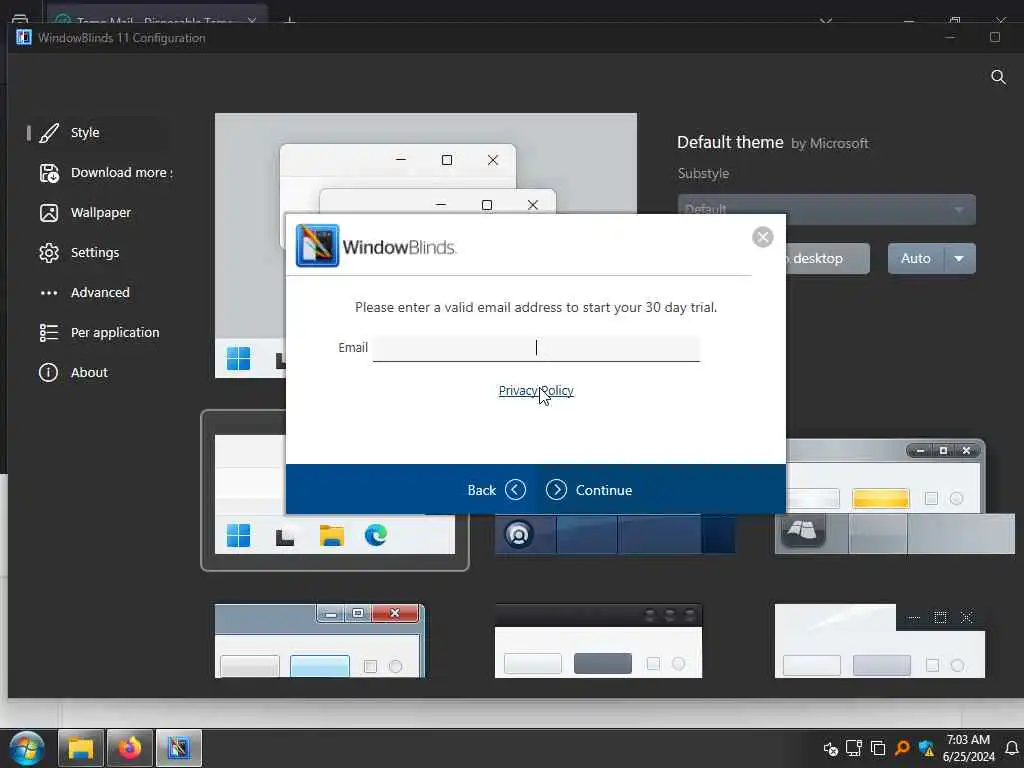
Task: Click the orange search tray icon
Action: (902, 748)
